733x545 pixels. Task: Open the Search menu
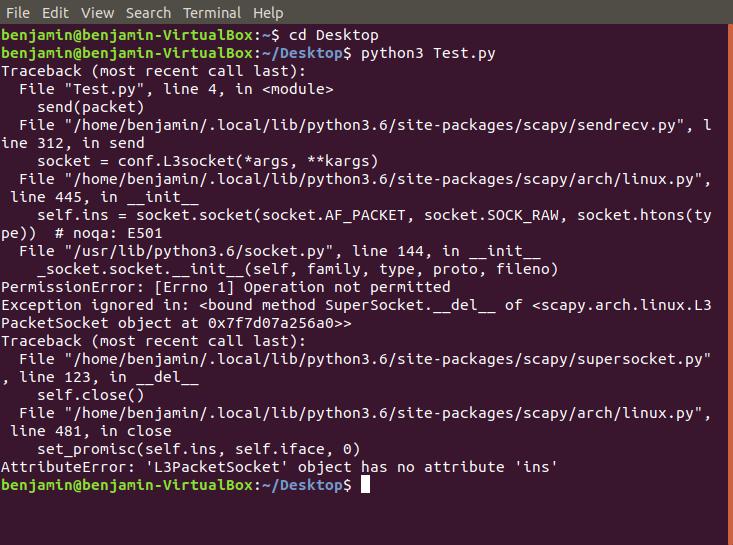148,13
